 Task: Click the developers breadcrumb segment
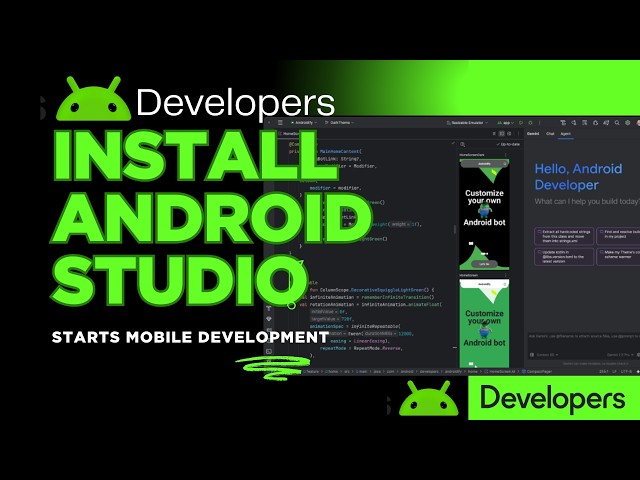429,371
